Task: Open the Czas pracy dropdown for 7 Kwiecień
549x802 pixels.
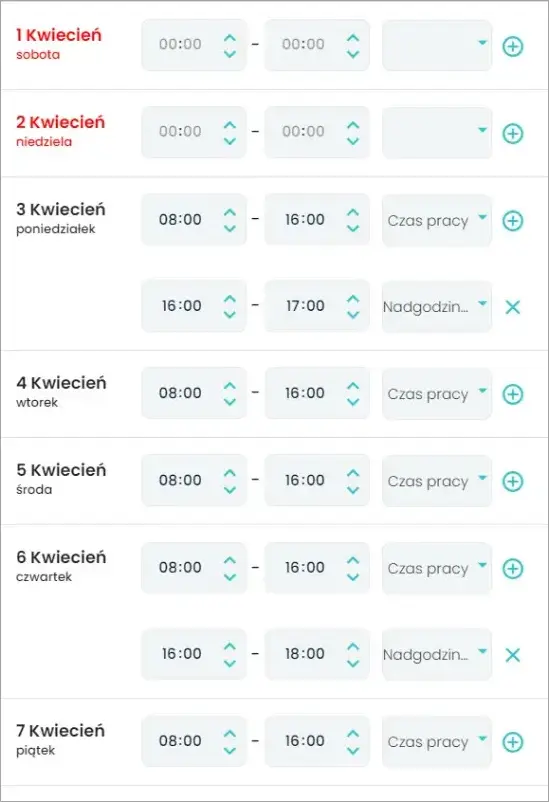Action: 437,741
